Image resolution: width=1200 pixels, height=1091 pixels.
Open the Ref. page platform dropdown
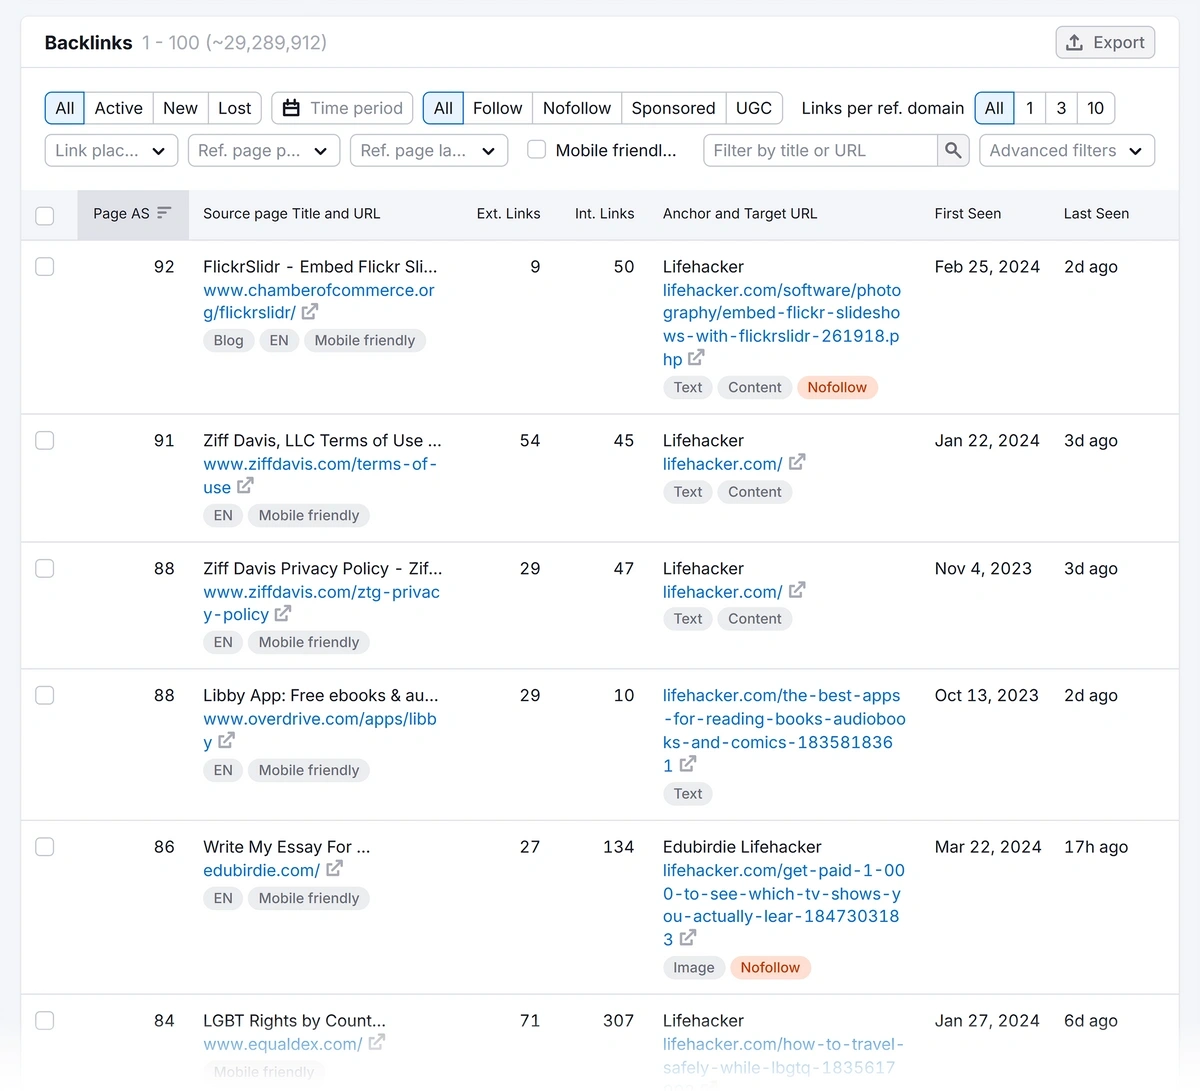[x=263, y=150]
